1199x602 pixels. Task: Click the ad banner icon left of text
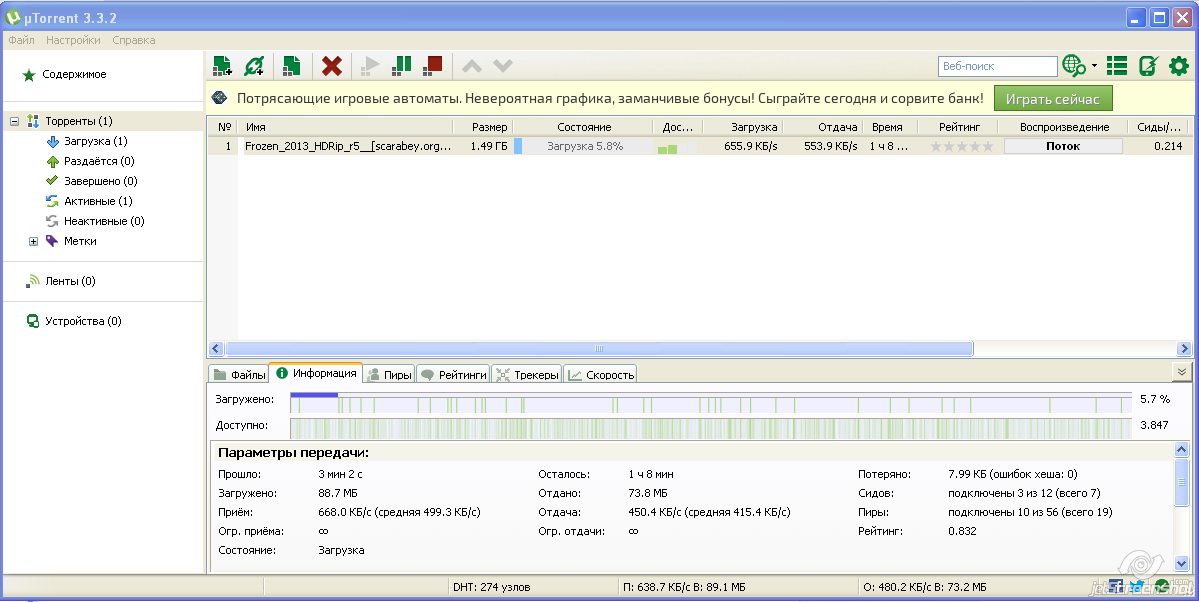click(x=219, y=98)
